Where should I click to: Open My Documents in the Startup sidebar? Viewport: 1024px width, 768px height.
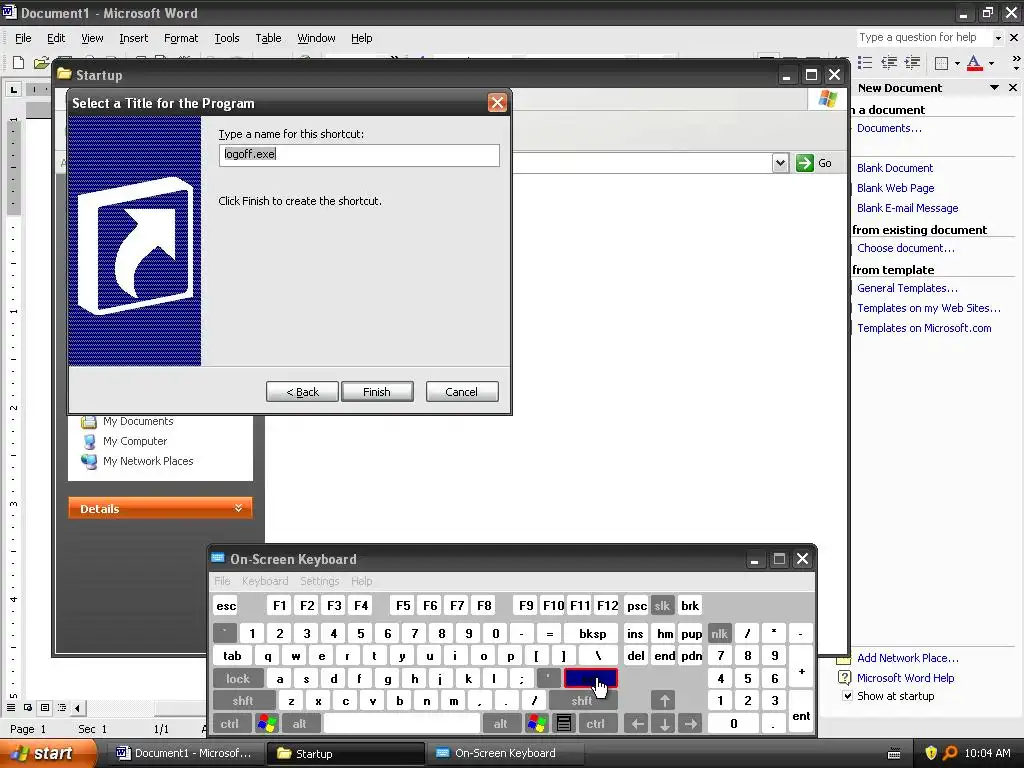click(x=138, y=421)
